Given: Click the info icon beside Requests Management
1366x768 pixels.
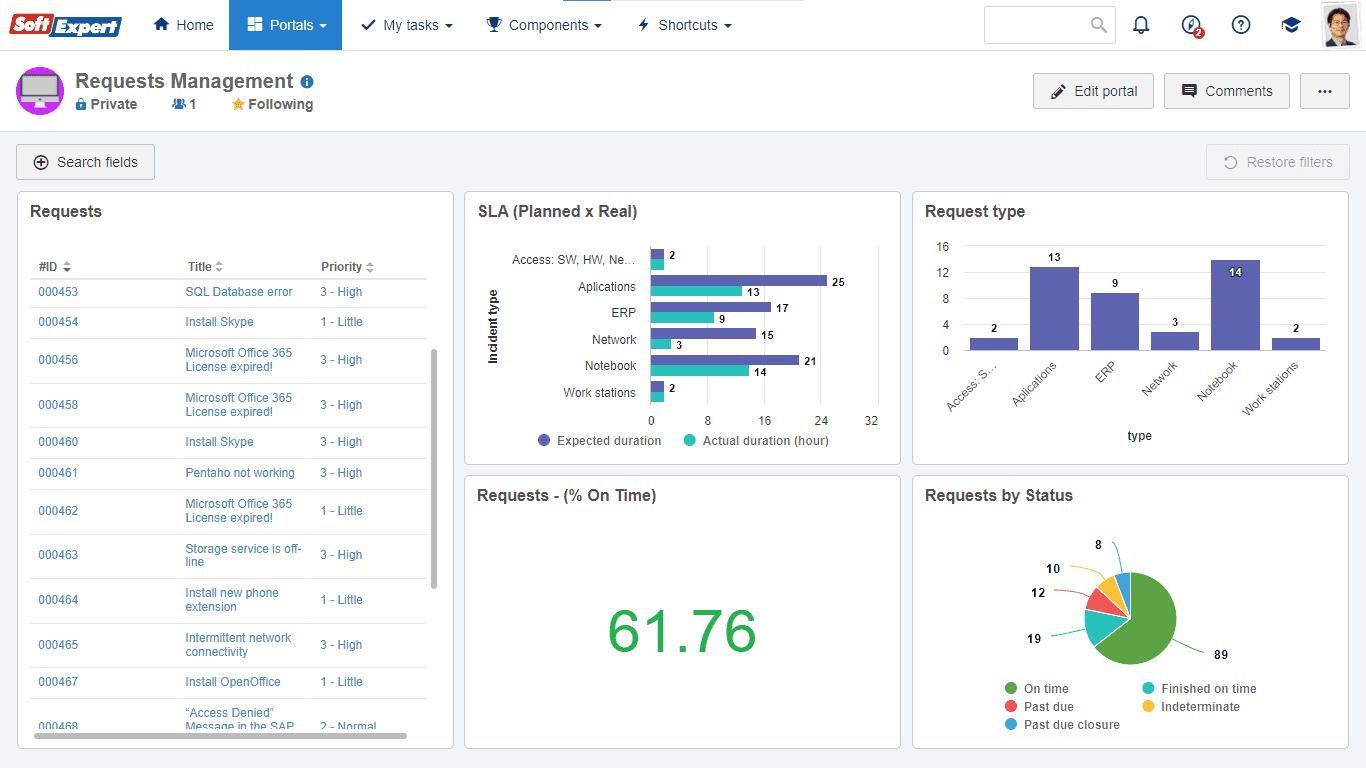Looking at the screenshot, I should [x=307, y=82].
